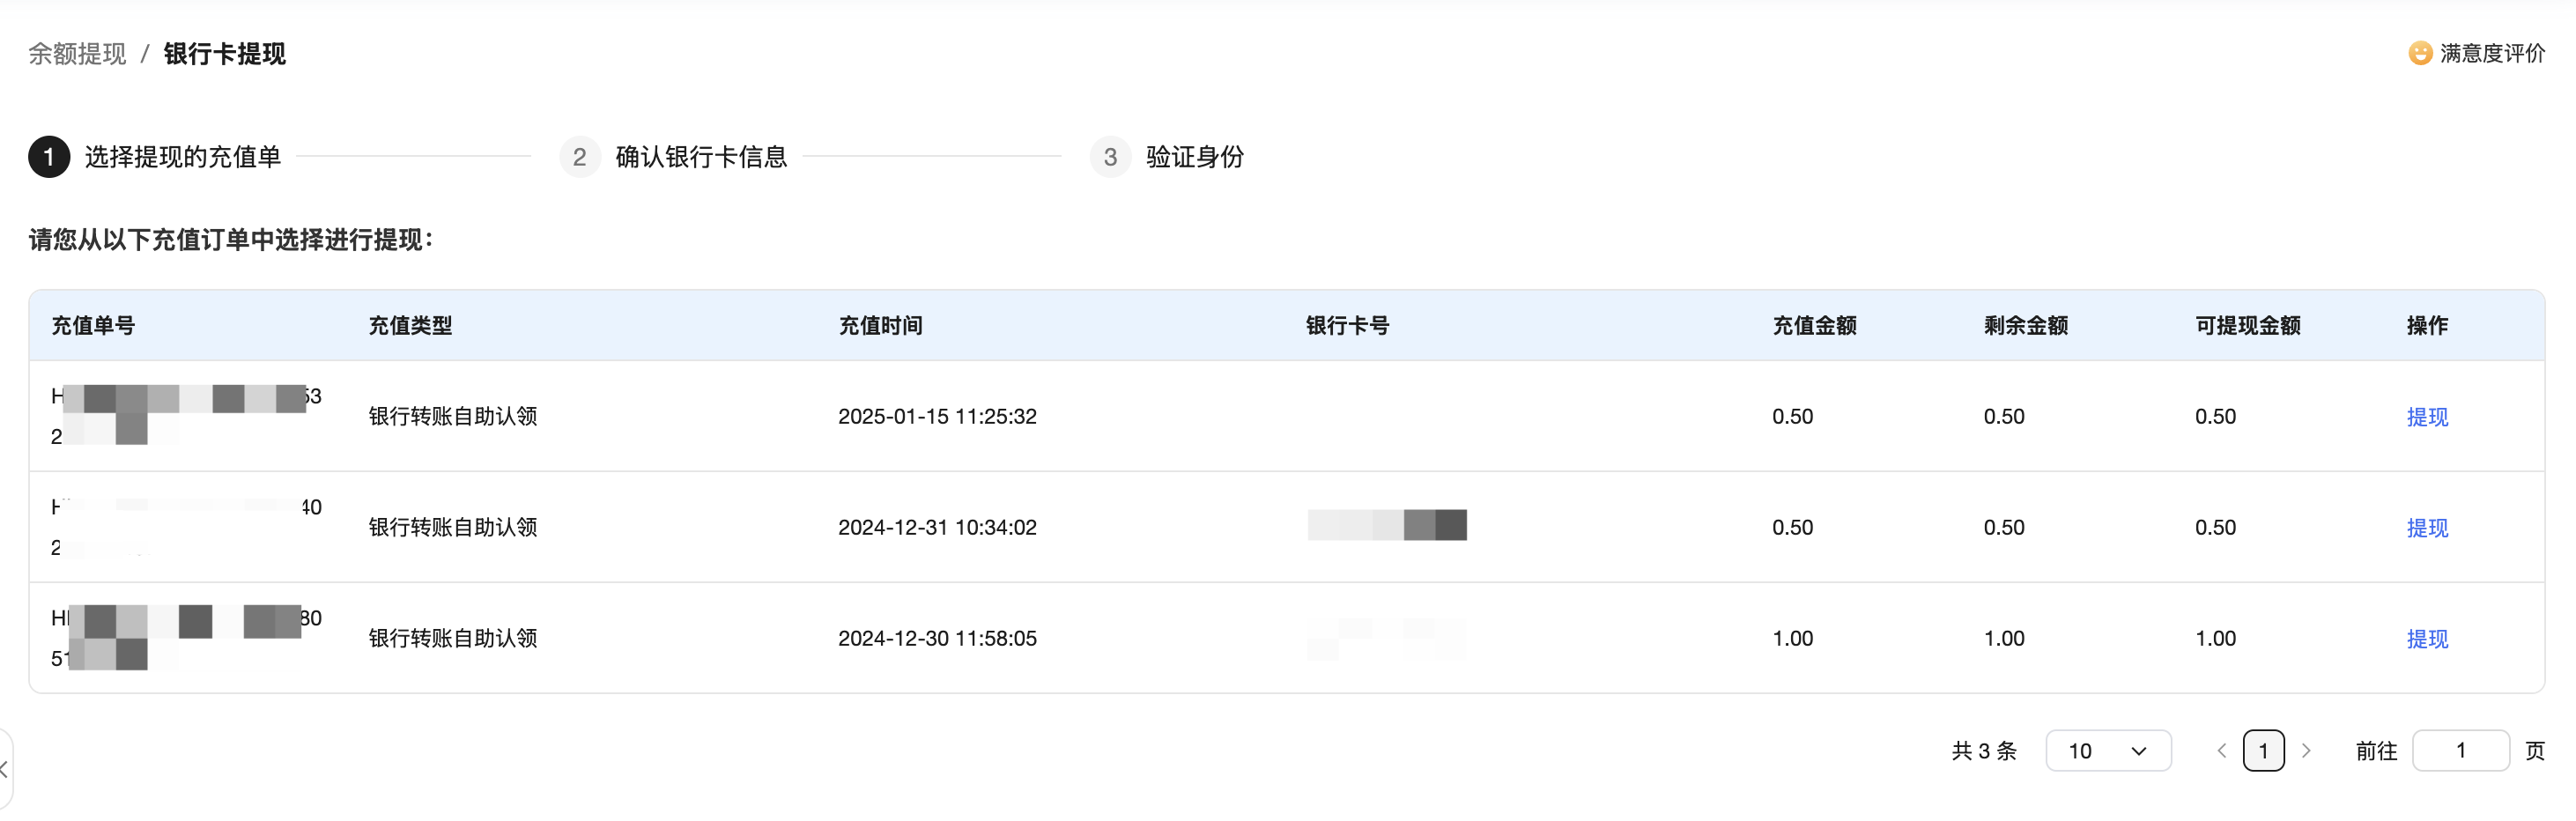2576x821 pixels.
Task: Click the 充值时间 column header
Action: 880,326
